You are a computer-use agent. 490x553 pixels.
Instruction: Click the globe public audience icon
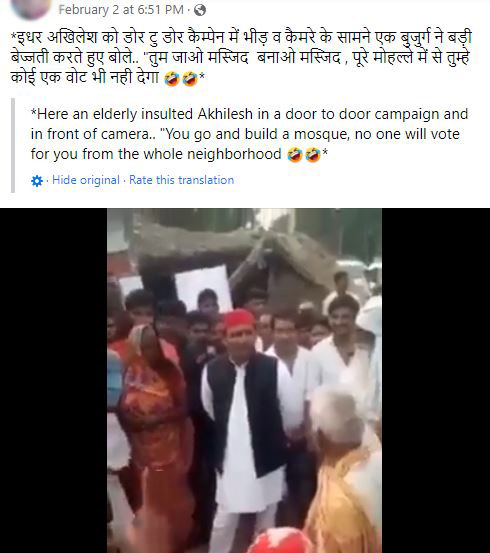200,10
